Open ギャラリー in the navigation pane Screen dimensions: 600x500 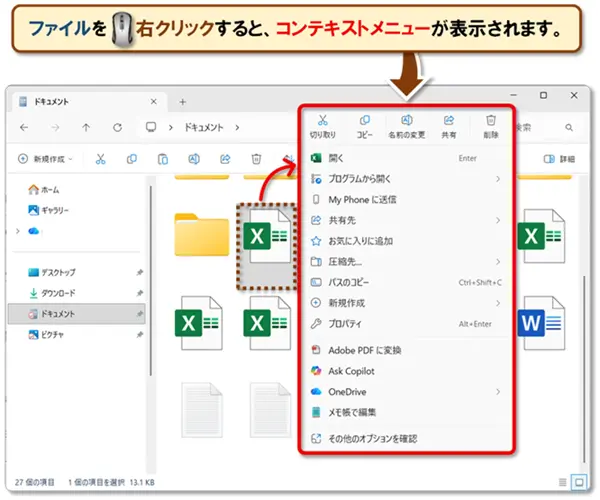coord(48,210)
